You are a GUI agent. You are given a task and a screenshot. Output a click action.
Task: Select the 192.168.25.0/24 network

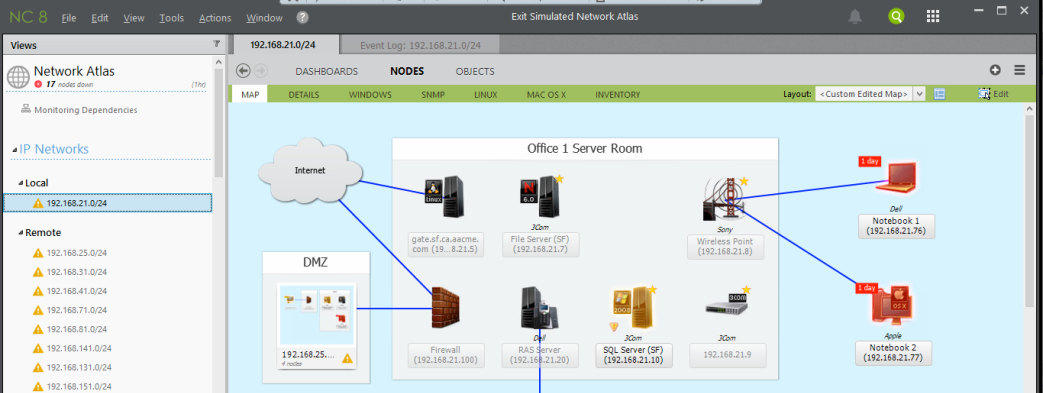[76, 253]
